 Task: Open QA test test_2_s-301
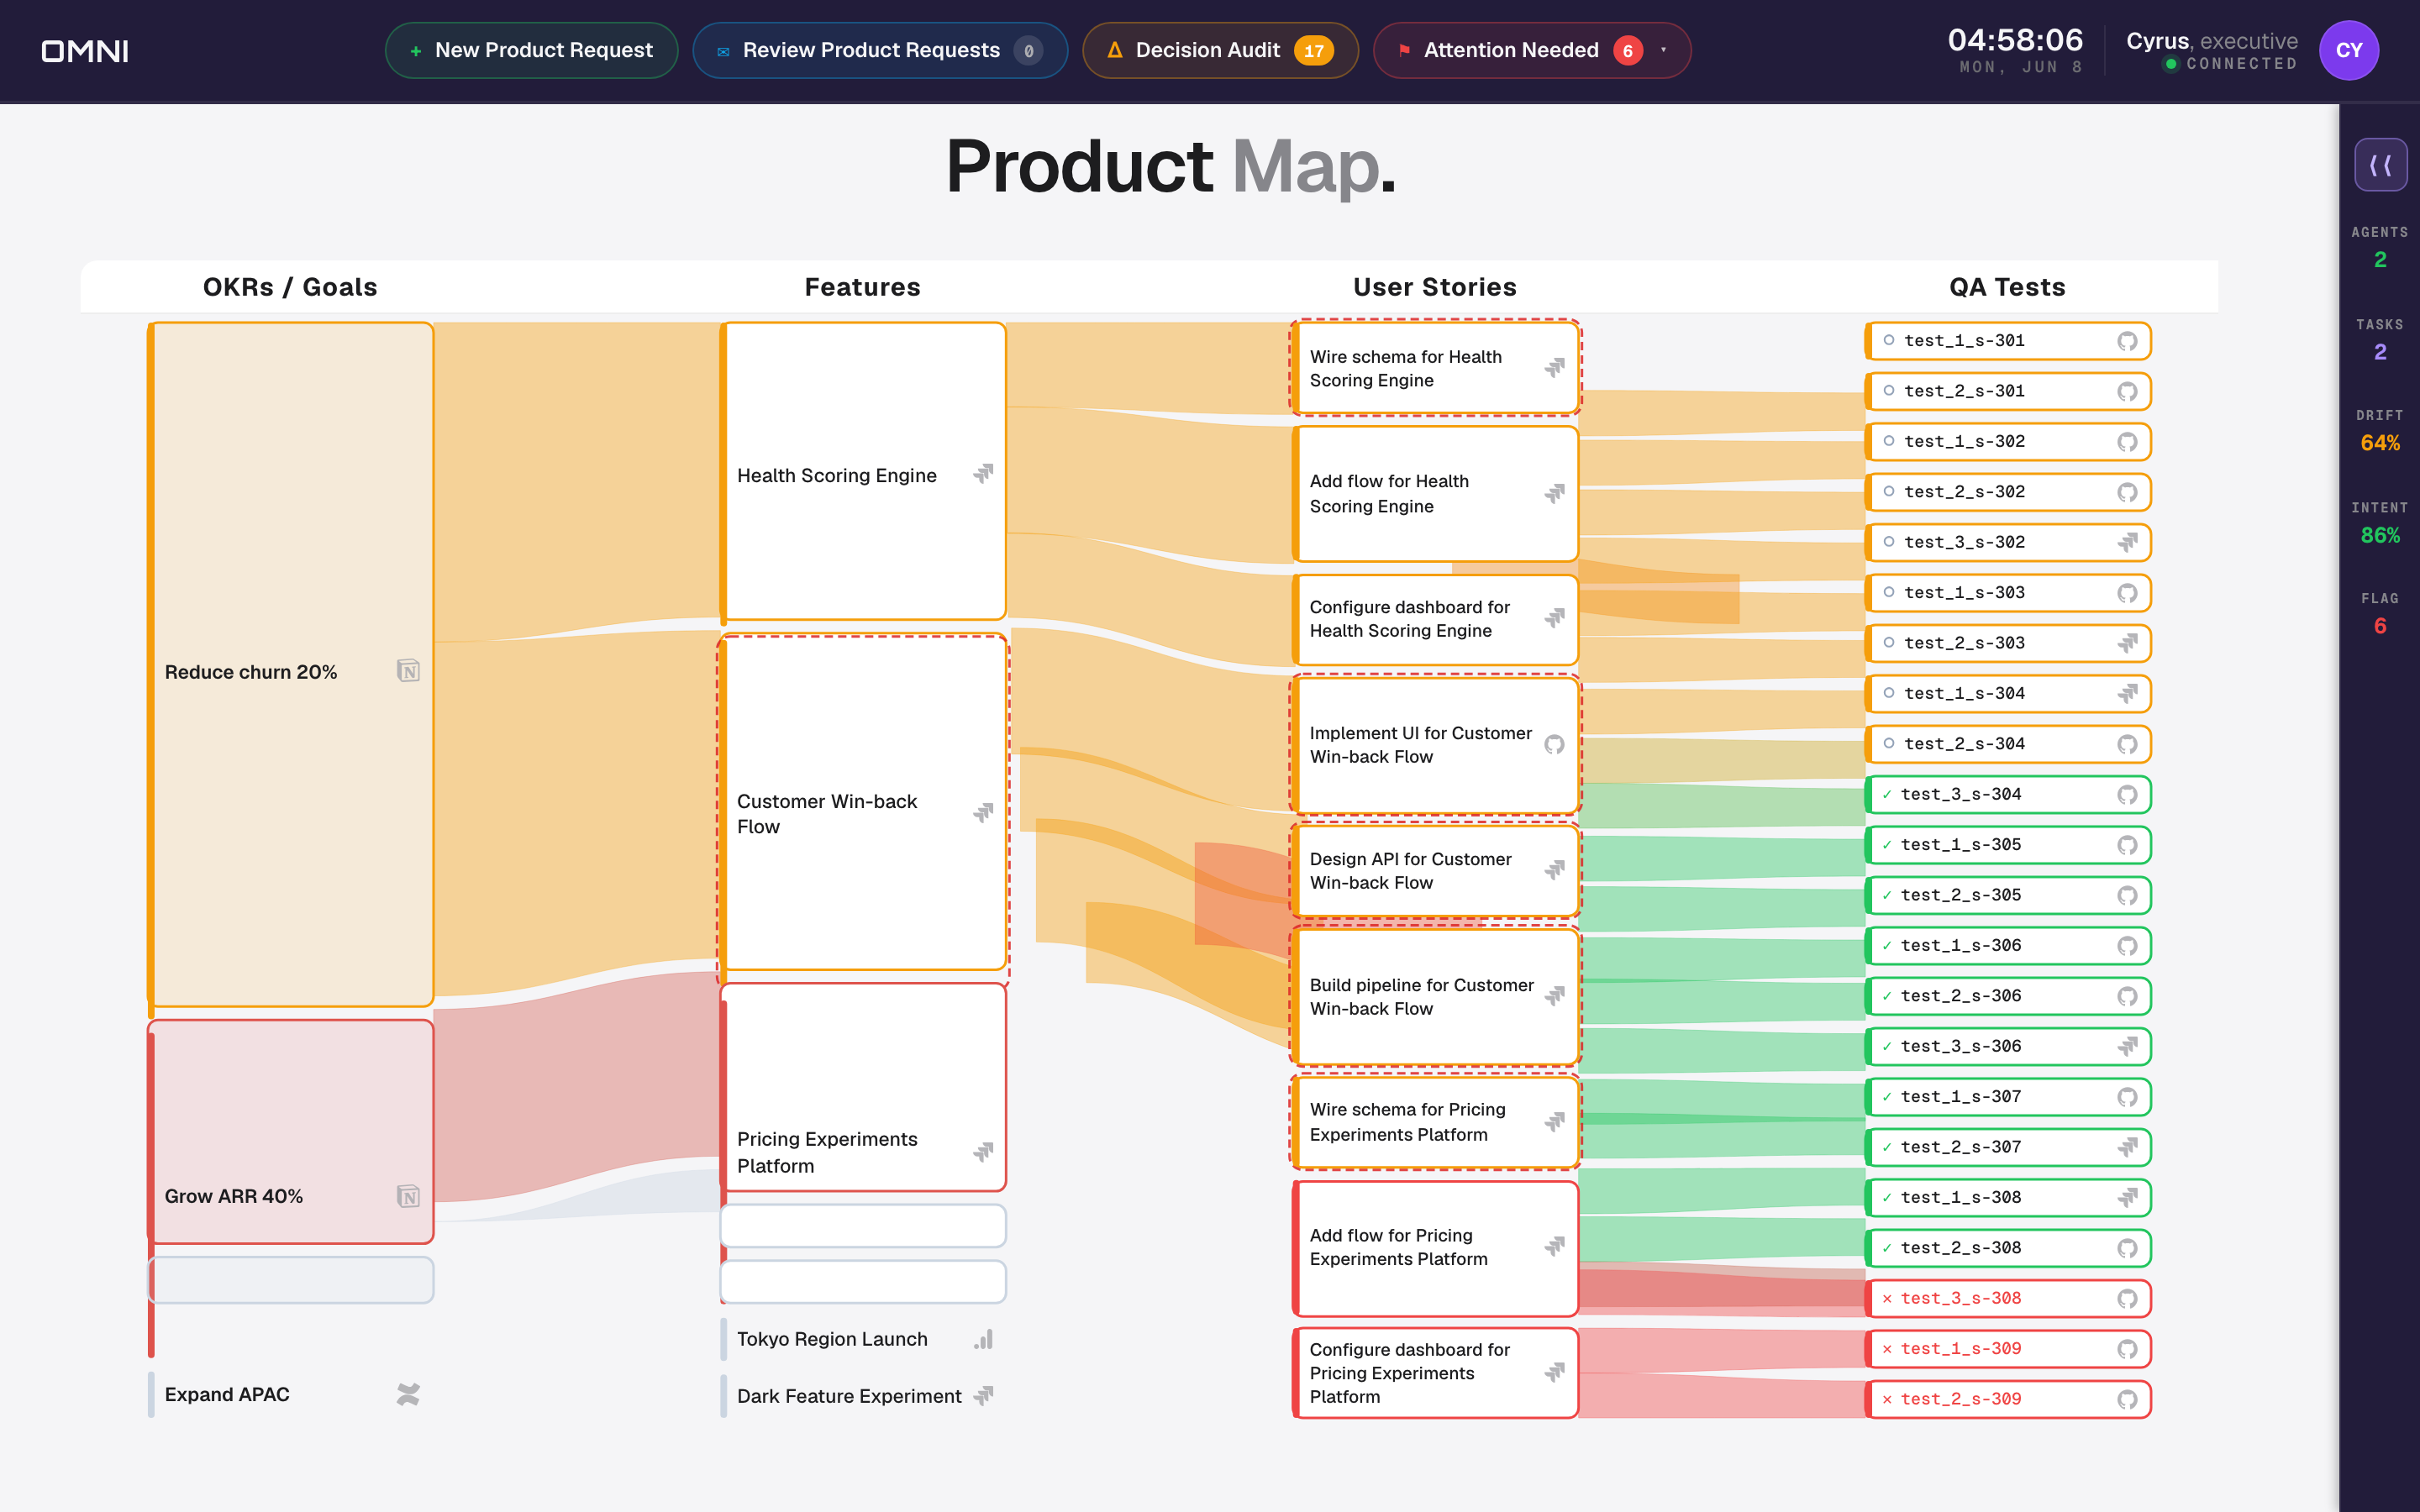2008,391
